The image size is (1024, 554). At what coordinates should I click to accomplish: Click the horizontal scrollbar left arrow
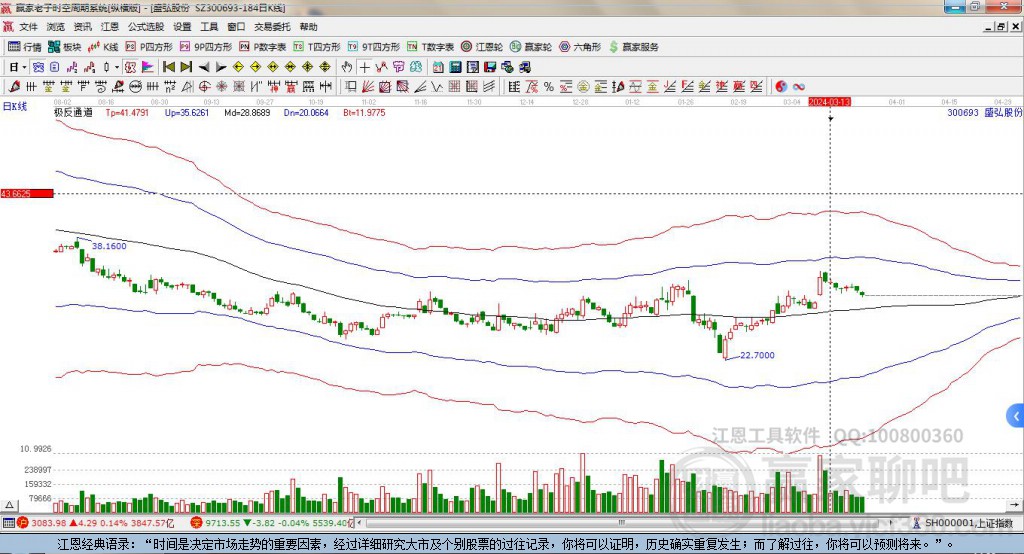pos(360,523)
